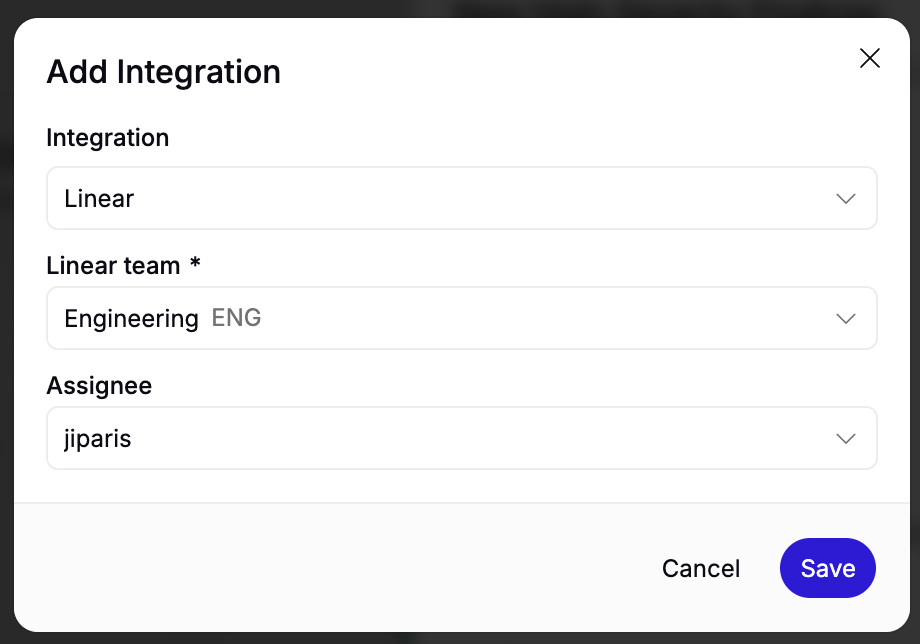Expand the Integration dropdown chevron
Viewport: 920px width, 644px height.
coord(845,199)
